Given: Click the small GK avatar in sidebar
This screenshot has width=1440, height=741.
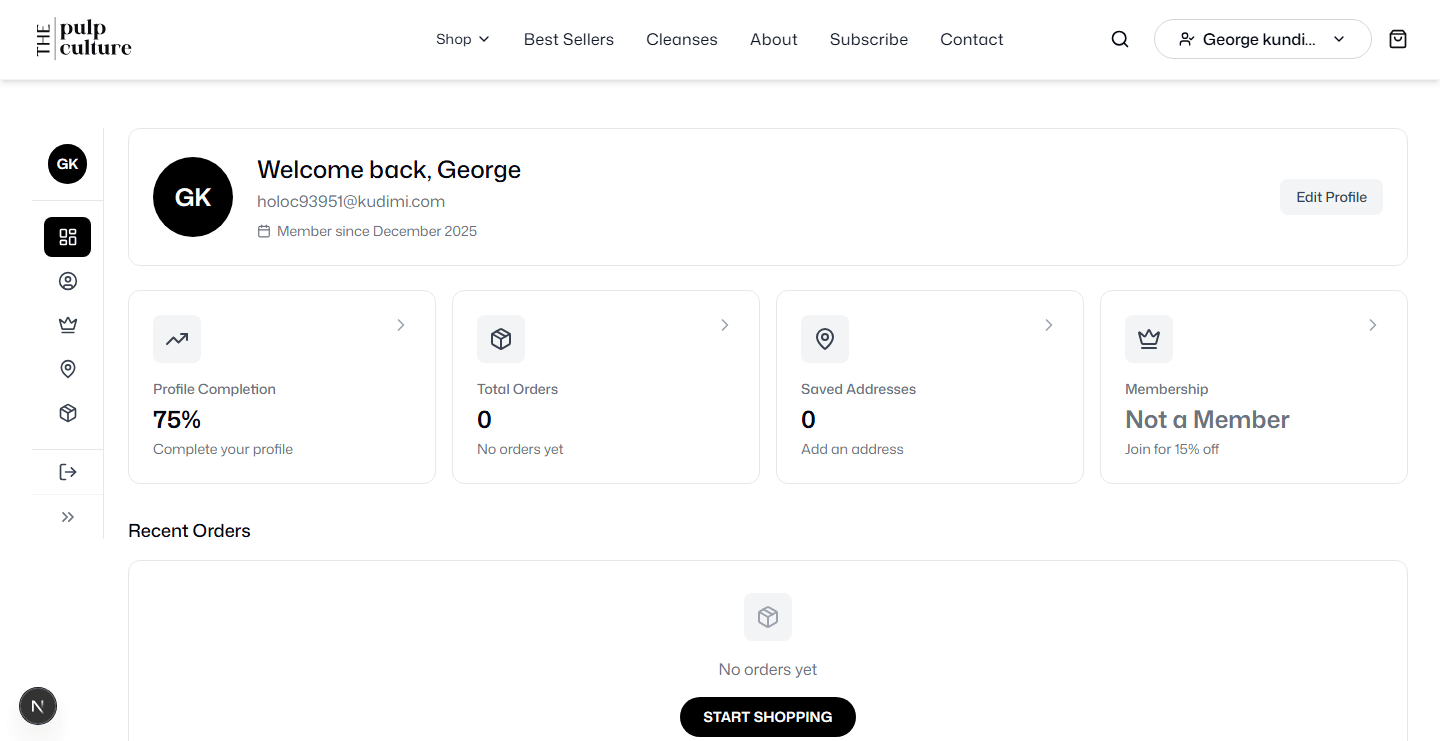Looking at the screenshot, I should point(68,164).
